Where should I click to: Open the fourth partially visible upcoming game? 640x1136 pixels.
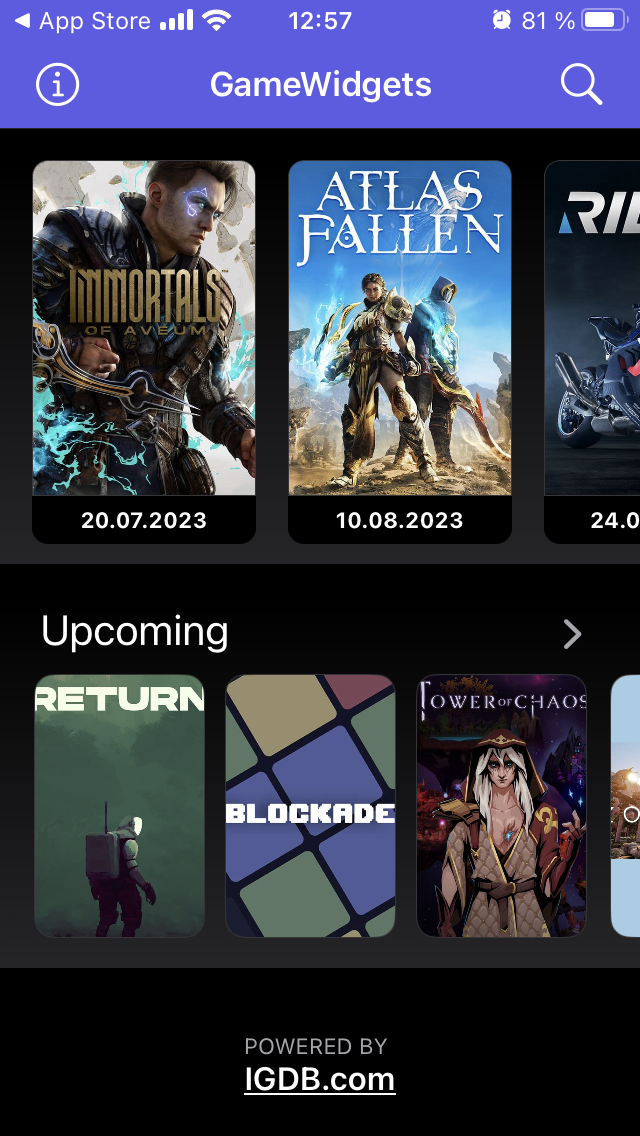click(x=626, y=806)
